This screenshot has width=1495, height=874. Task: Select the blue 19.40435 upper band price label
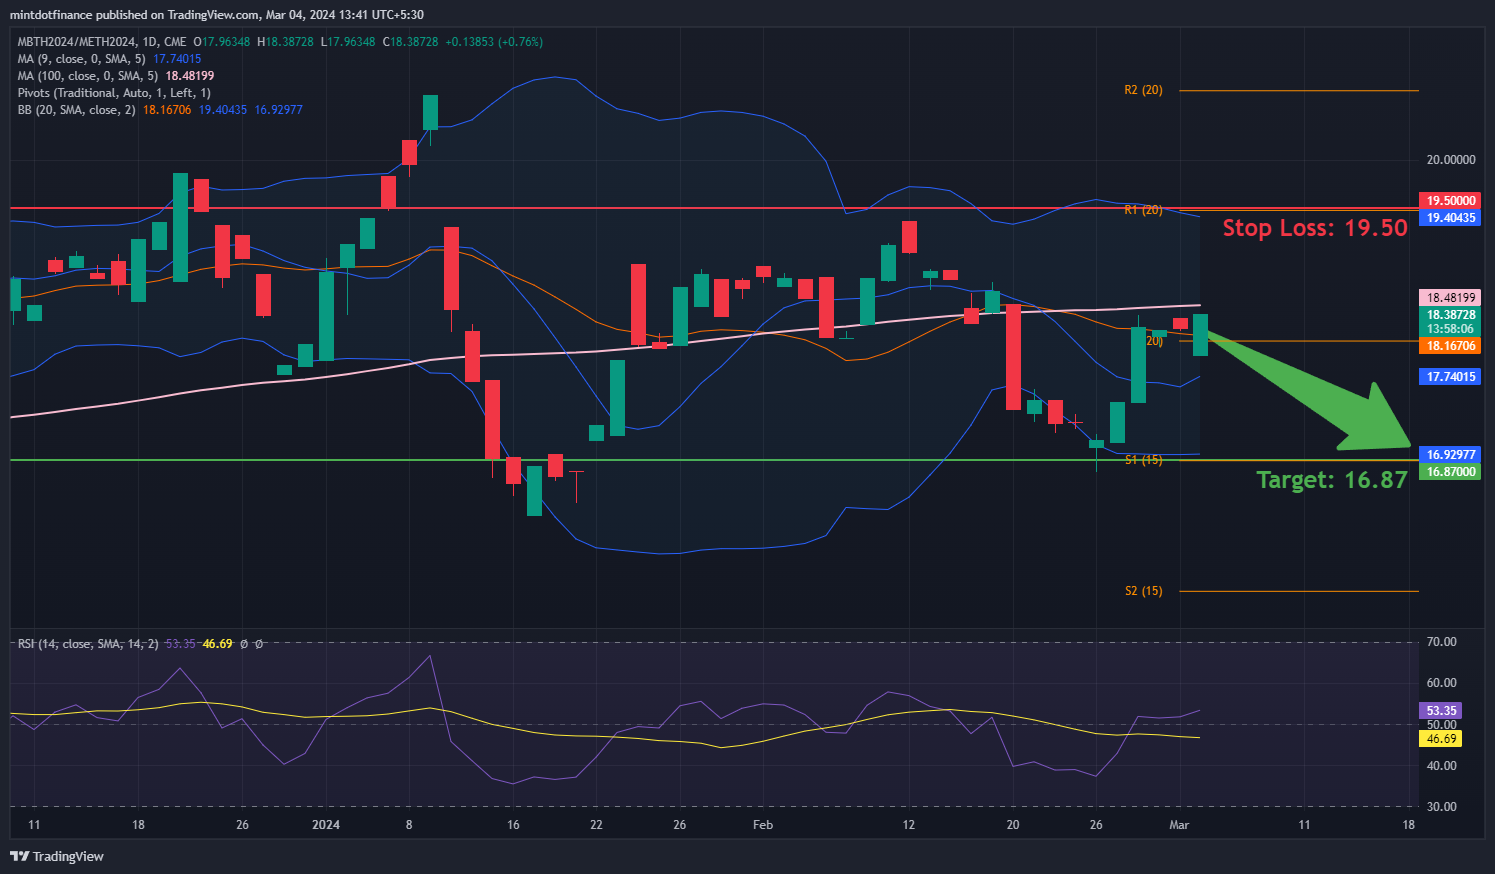point(1451,218)
